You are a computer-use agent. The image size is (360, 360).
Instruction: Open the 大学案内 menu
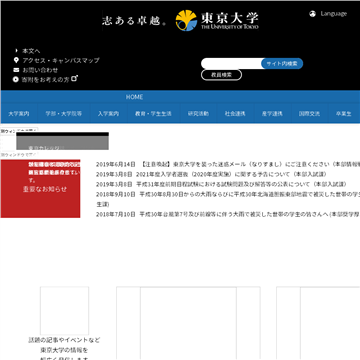point(19,114)
